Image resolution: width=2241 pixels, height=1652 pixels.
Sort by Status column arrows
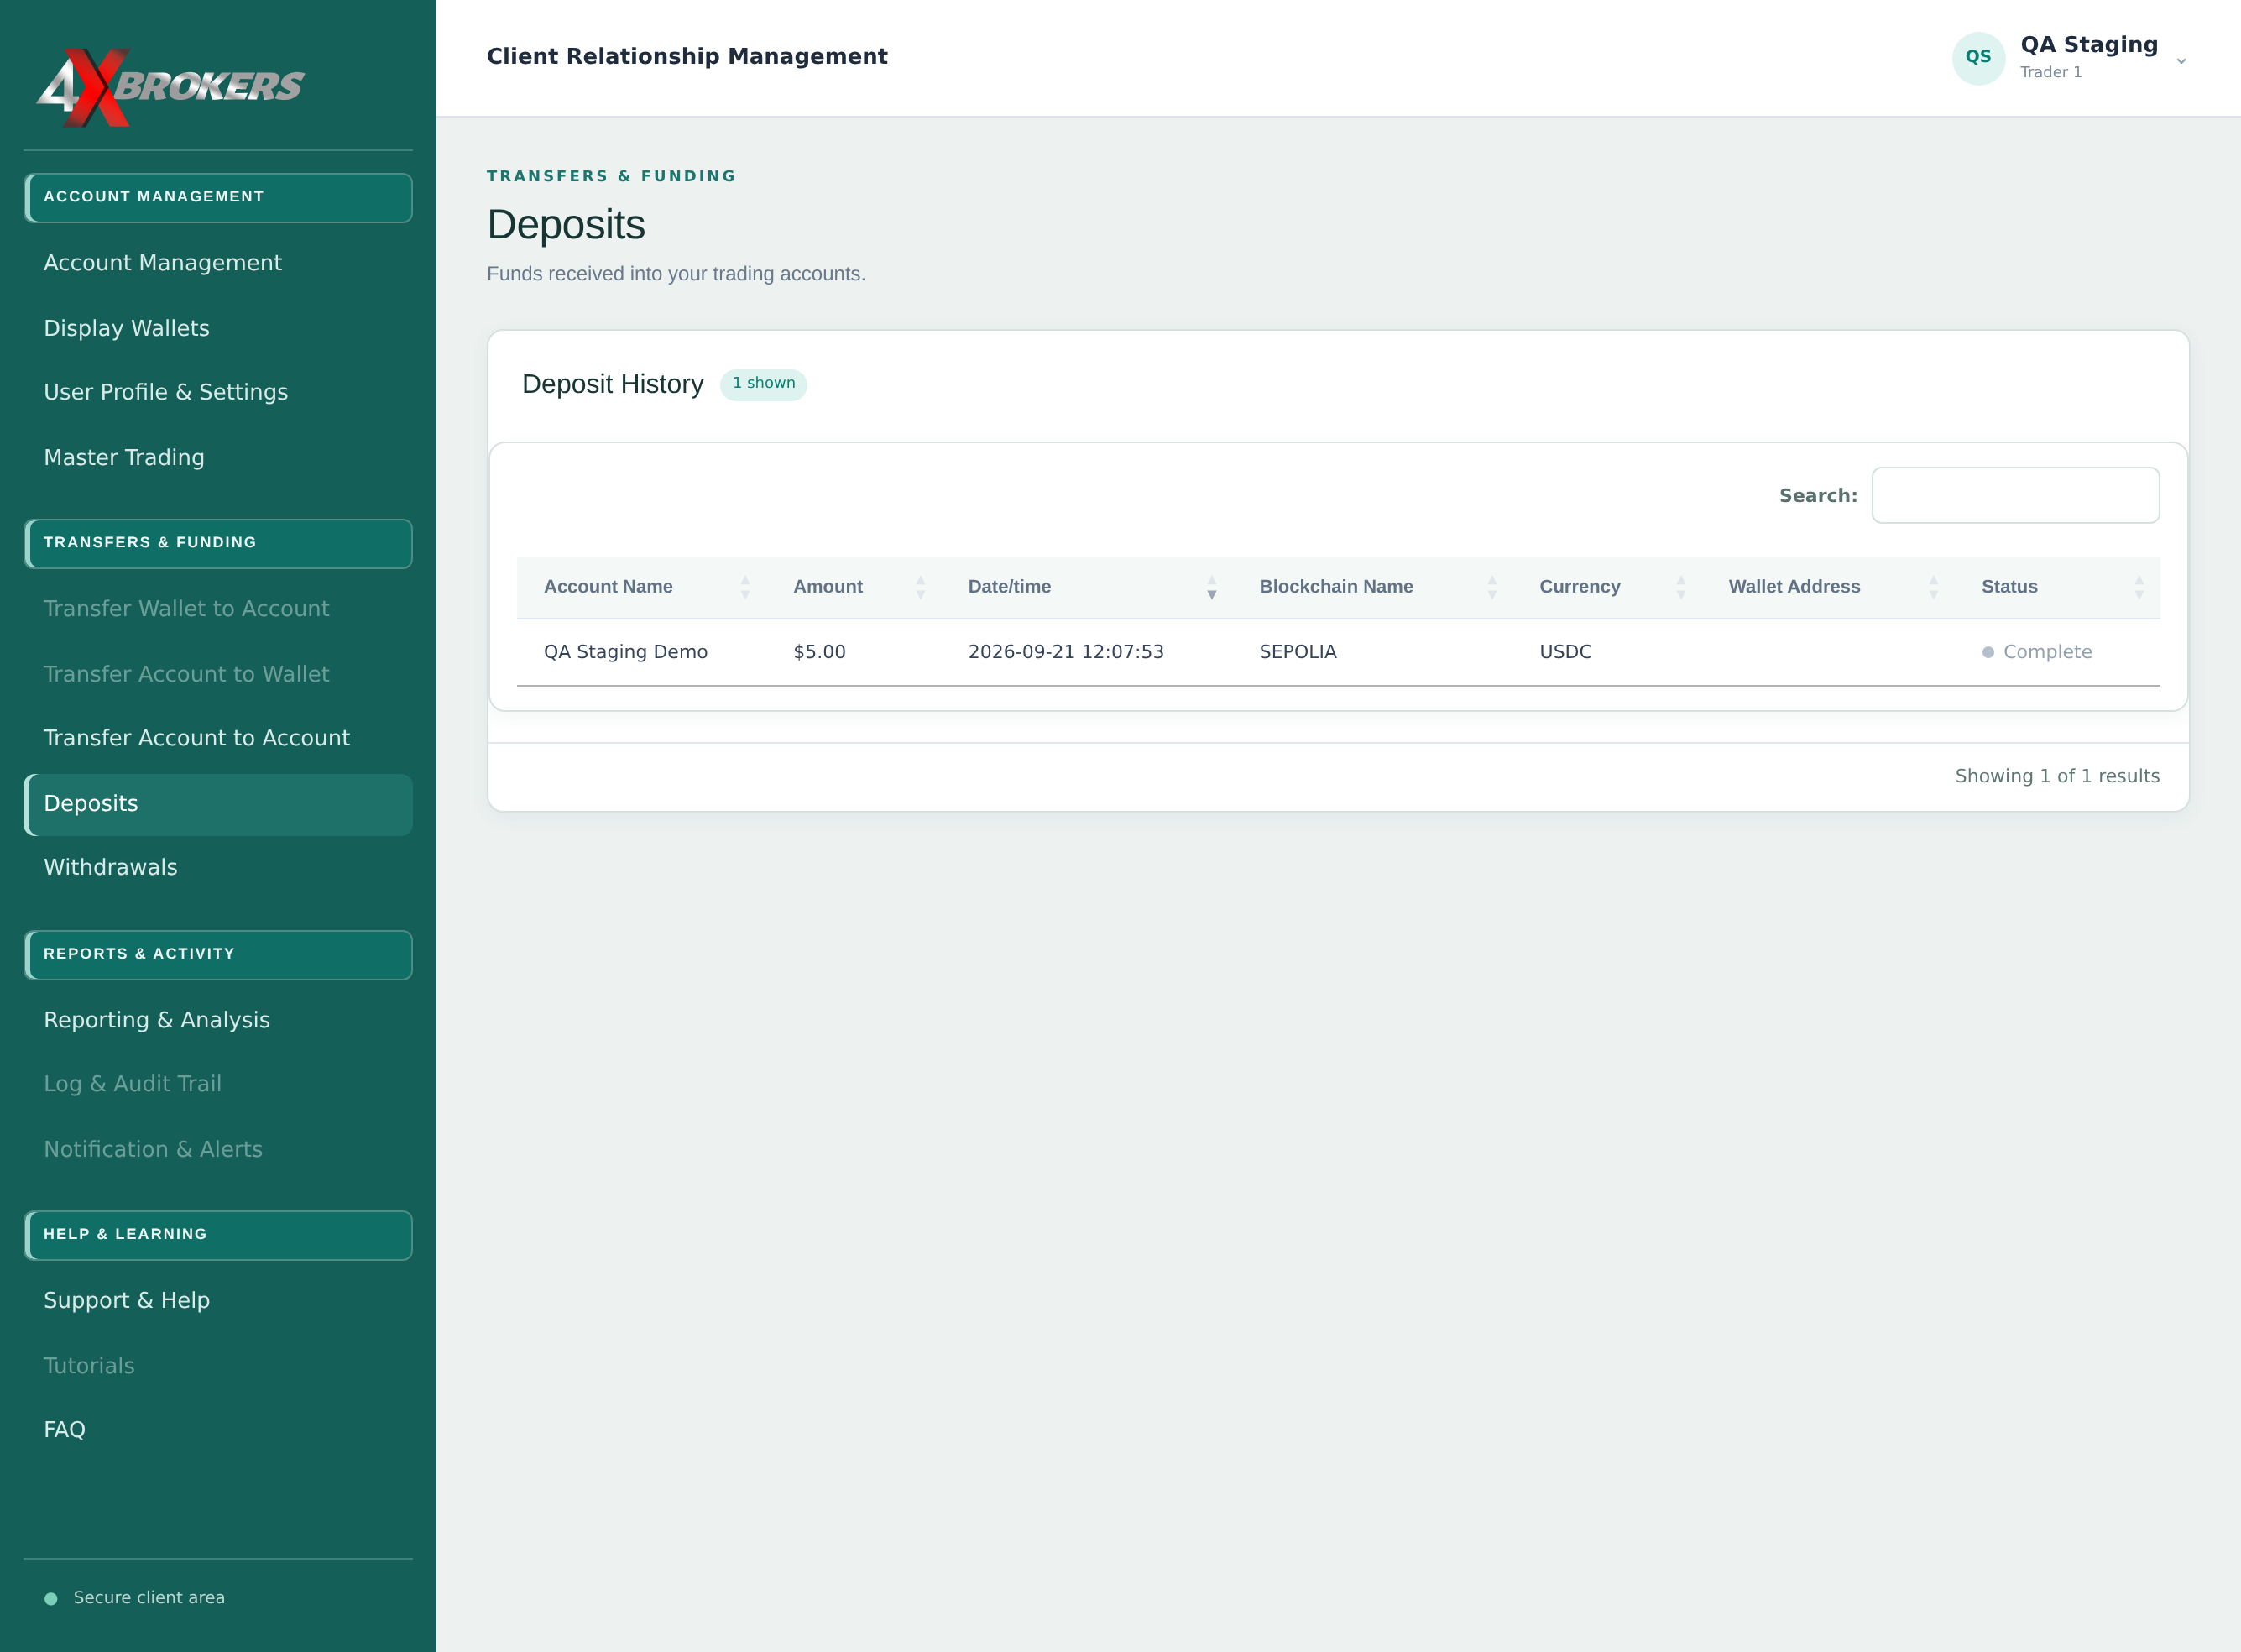point(2139,587)
